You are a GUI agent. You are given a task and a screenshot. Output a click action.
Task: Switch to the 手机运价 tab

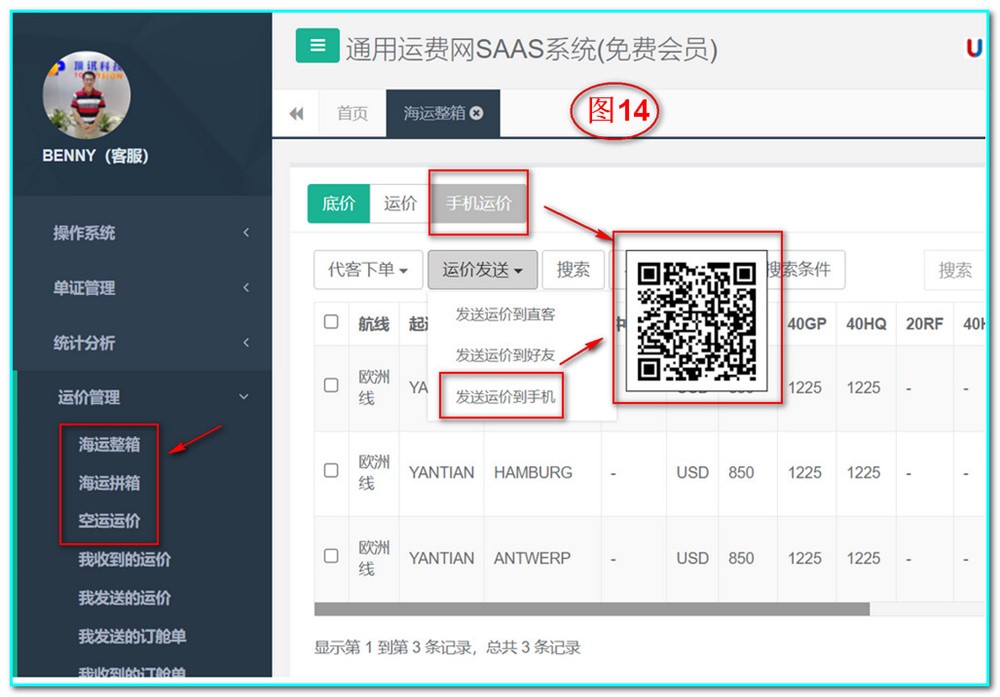478,203
